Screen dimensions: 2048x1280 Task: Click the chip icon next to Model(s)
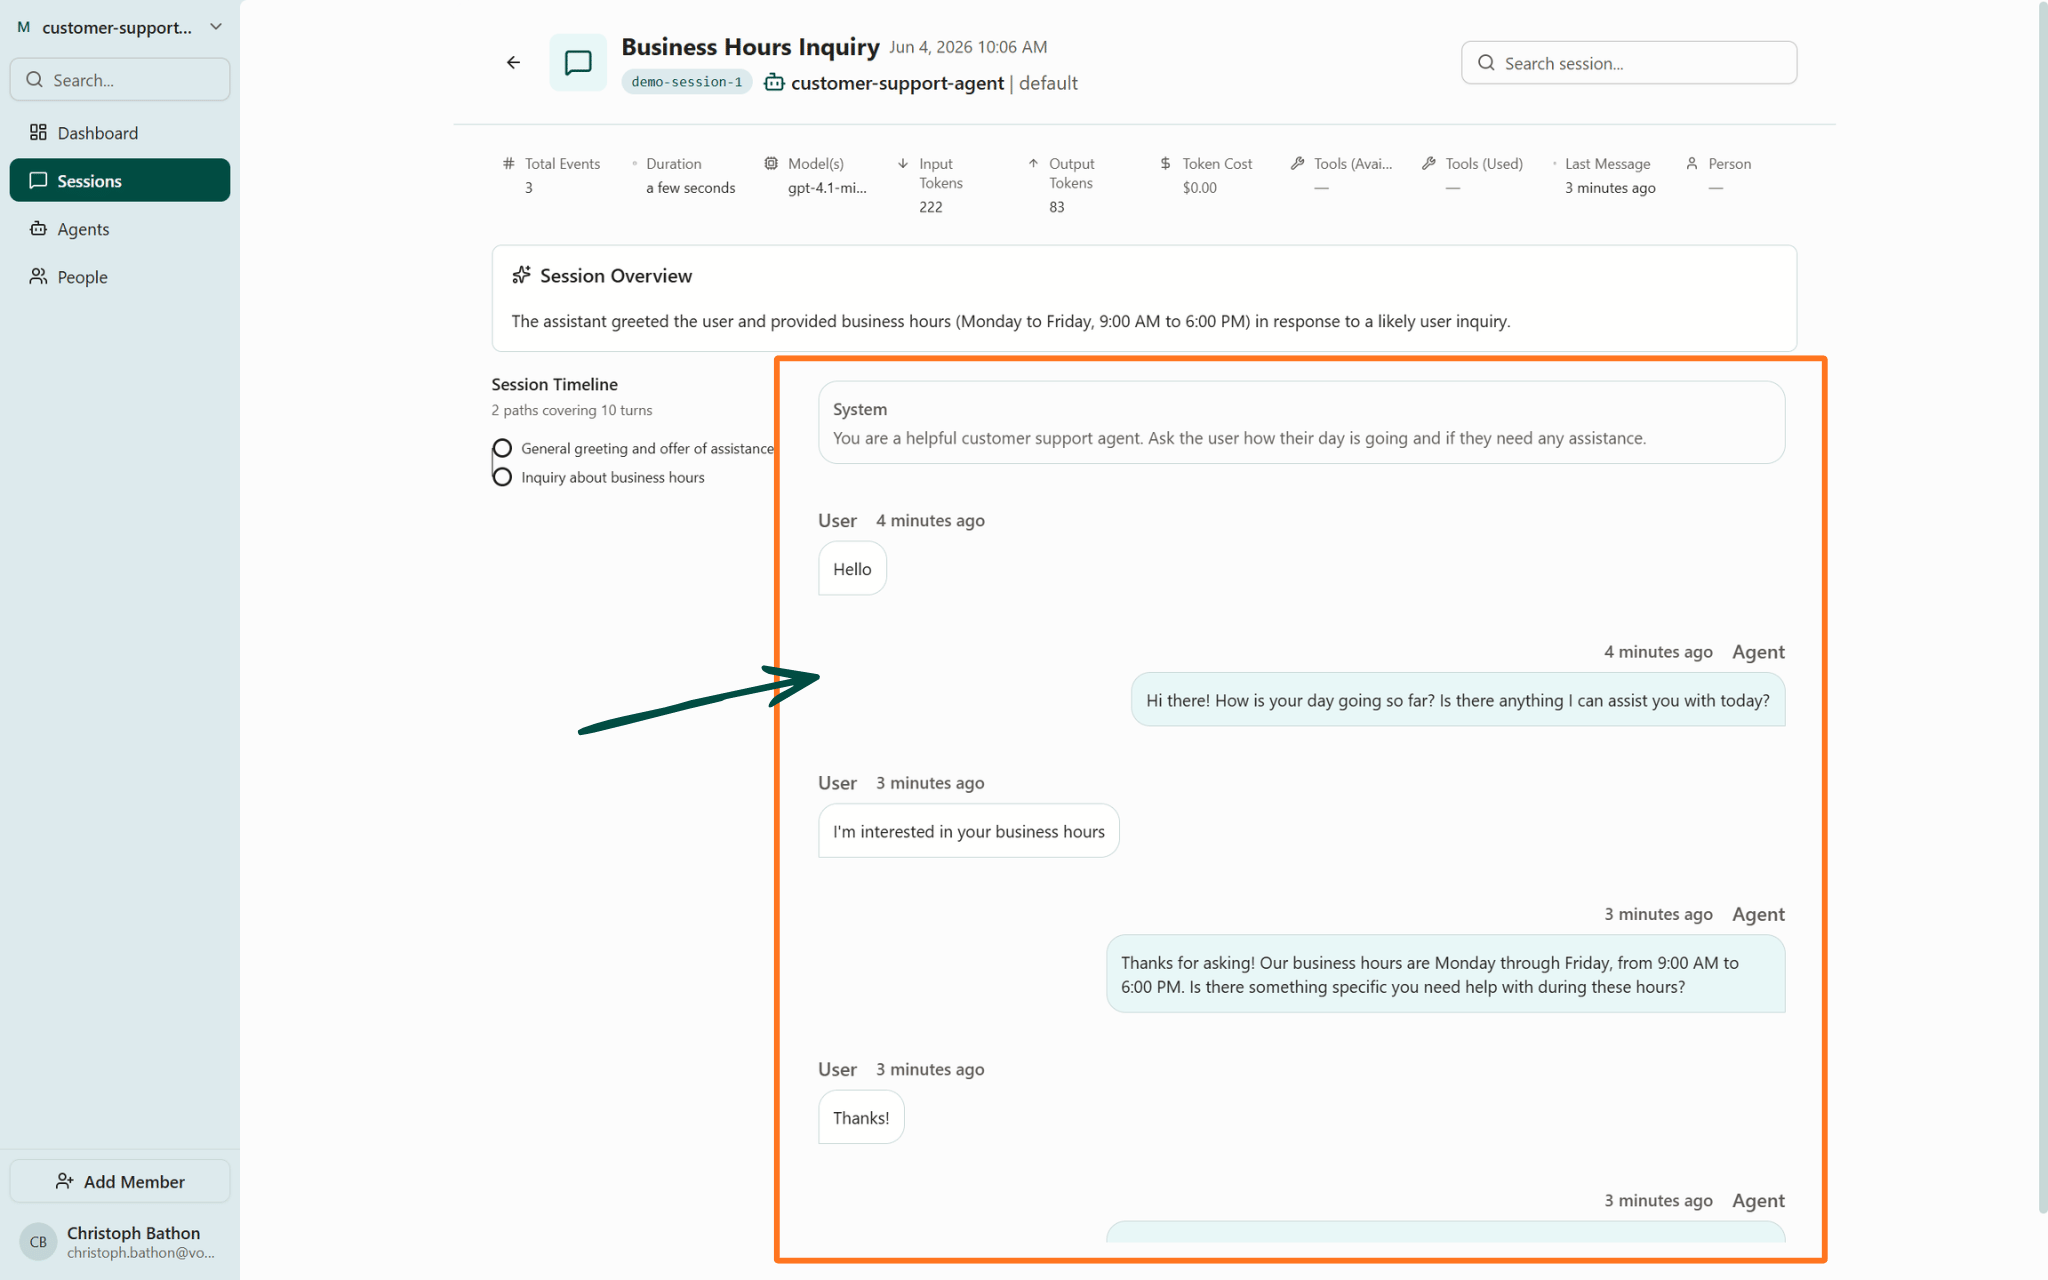(x=771, y=163)
